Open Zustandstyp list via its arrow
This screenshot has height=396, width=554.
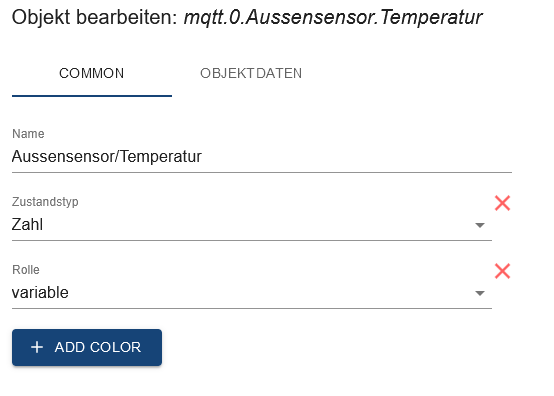pyautogui.click(x=479, y=225)
